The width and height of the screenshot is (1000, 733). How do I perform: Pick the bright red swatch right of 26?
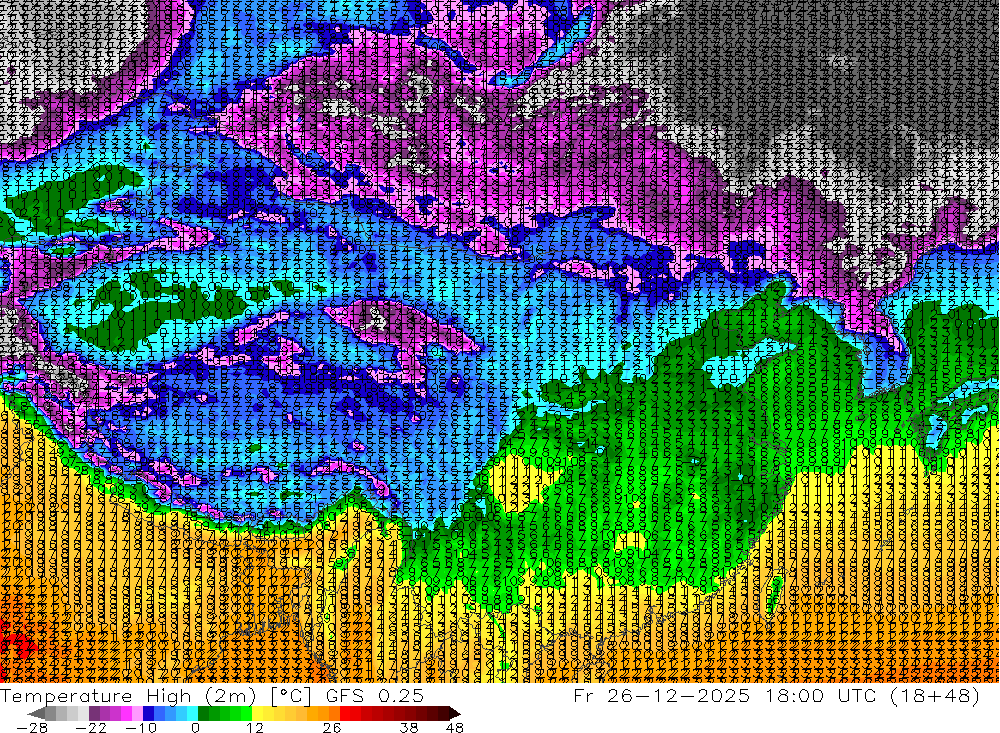(x=345, y=713)
